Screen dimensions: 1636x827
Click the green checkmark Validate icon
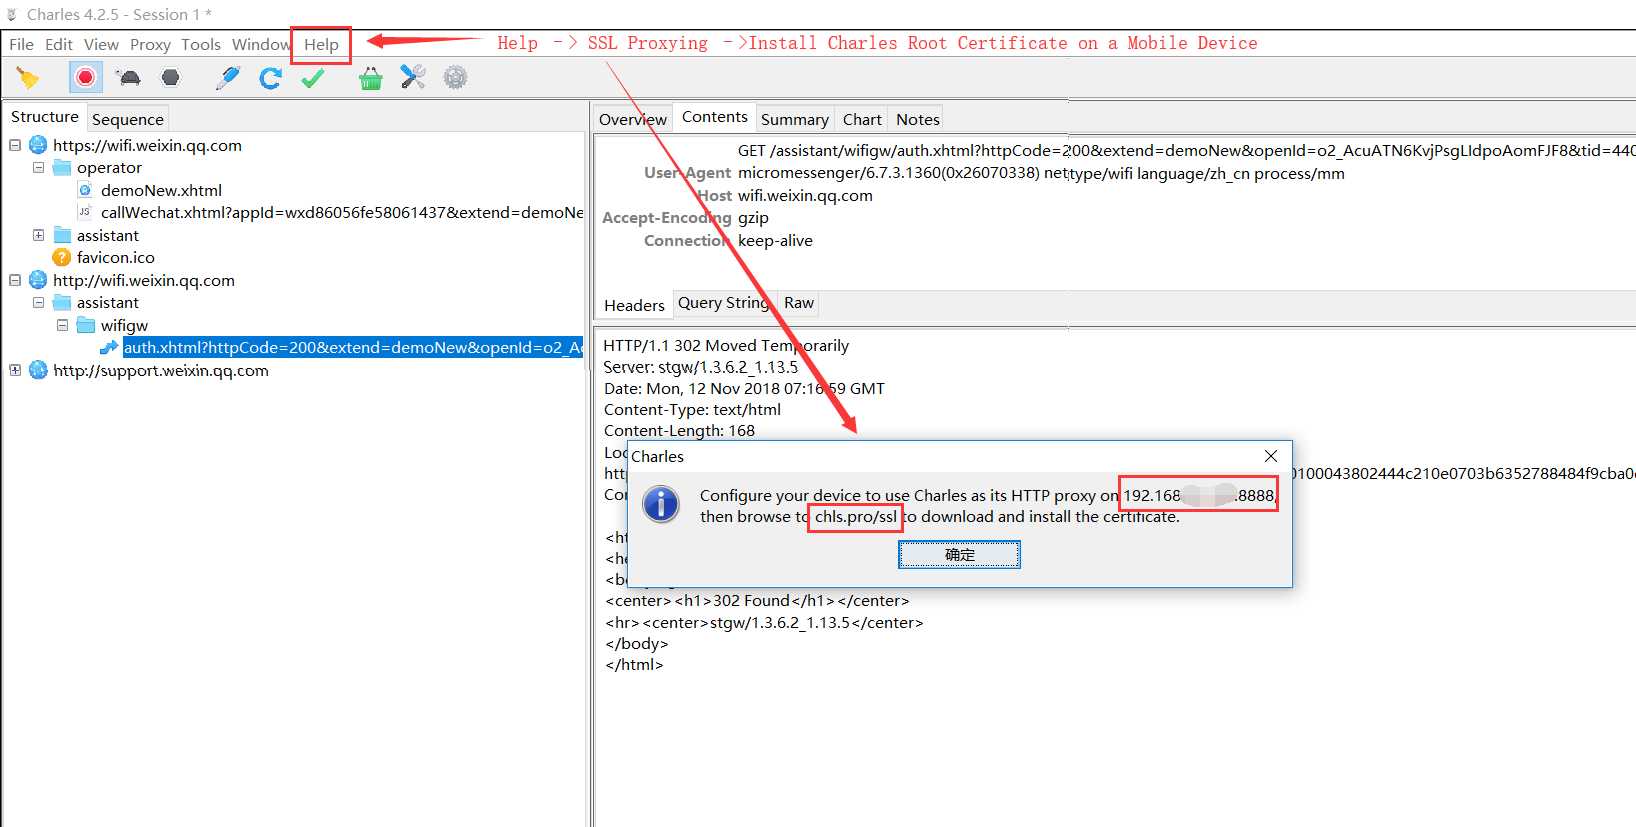(313, 78)
